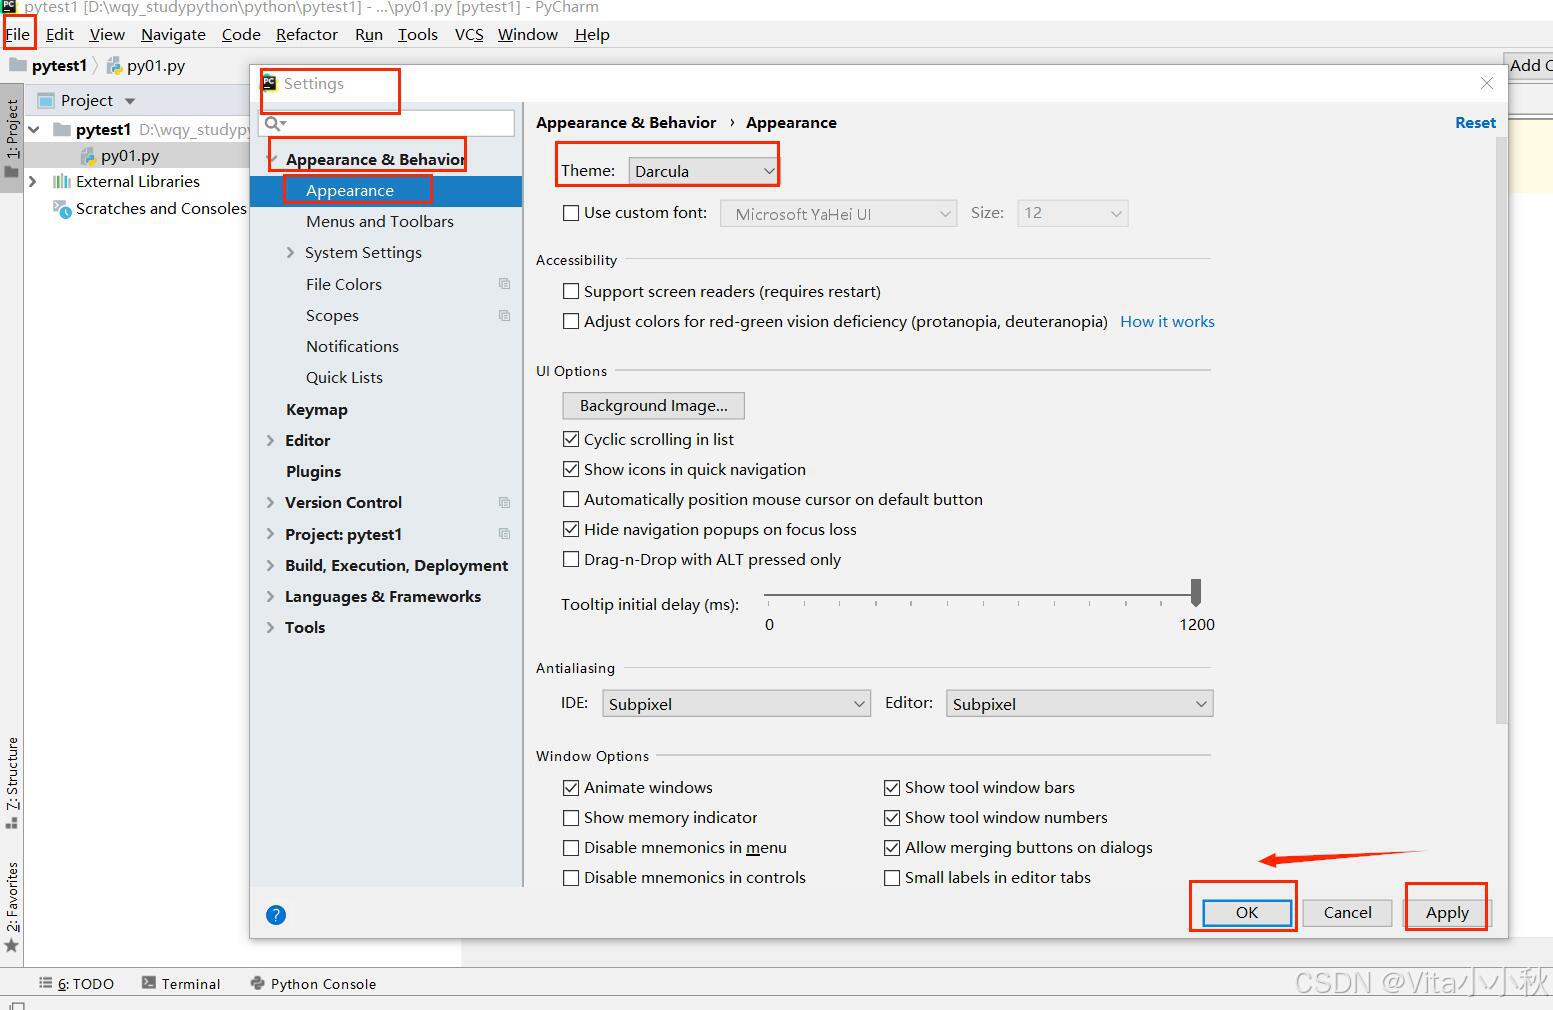Image resolution: width=1553 pixels, height=1010 pixels.
Task: Click the Version Control project-level icon
Action: pos(504,502)
